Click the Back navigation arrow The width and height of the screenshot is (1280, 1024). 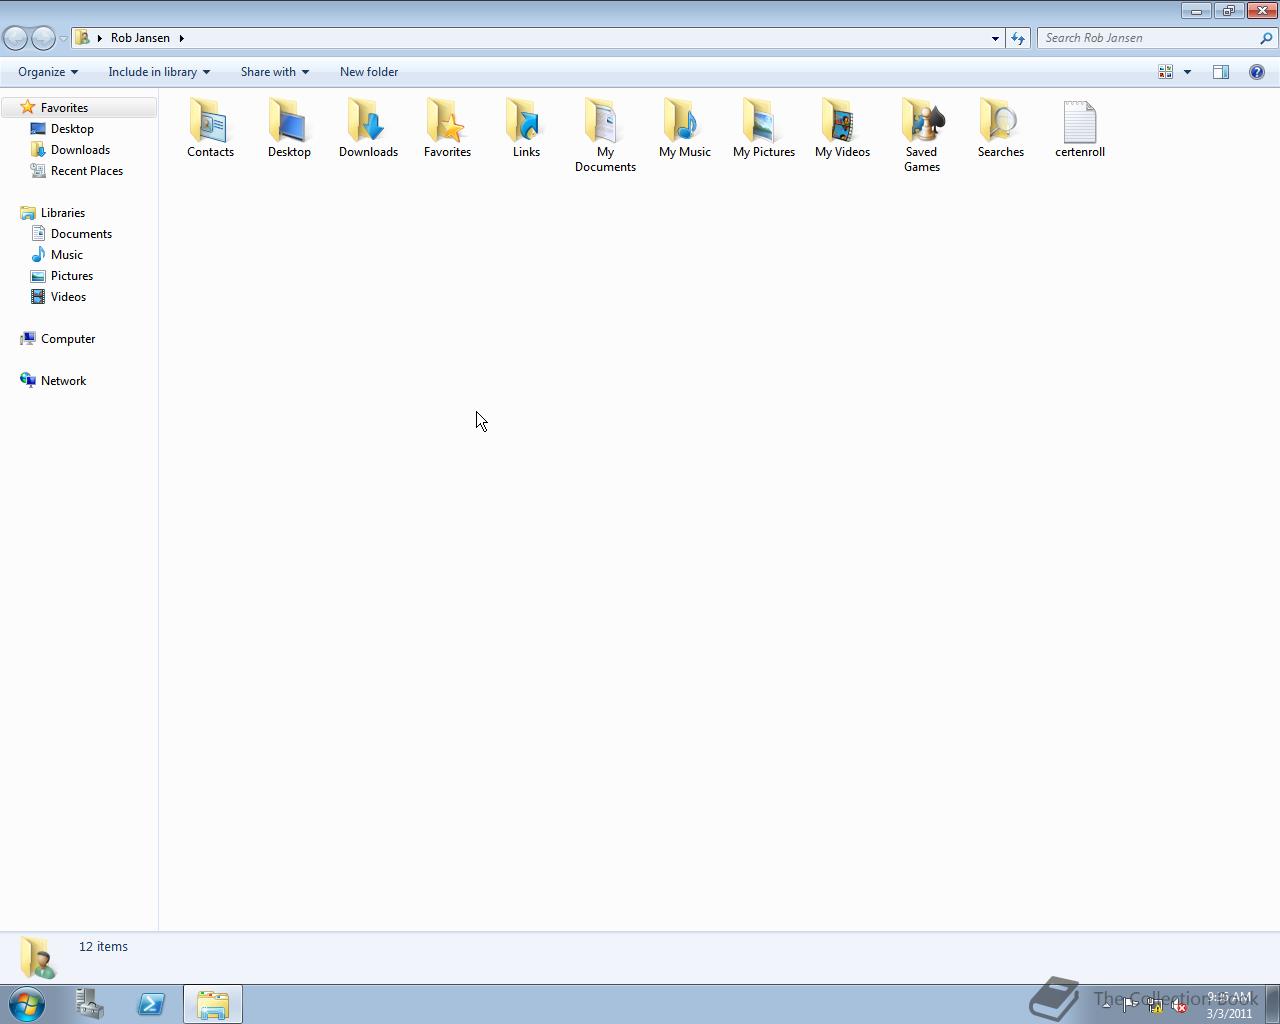tap(15, 38)
